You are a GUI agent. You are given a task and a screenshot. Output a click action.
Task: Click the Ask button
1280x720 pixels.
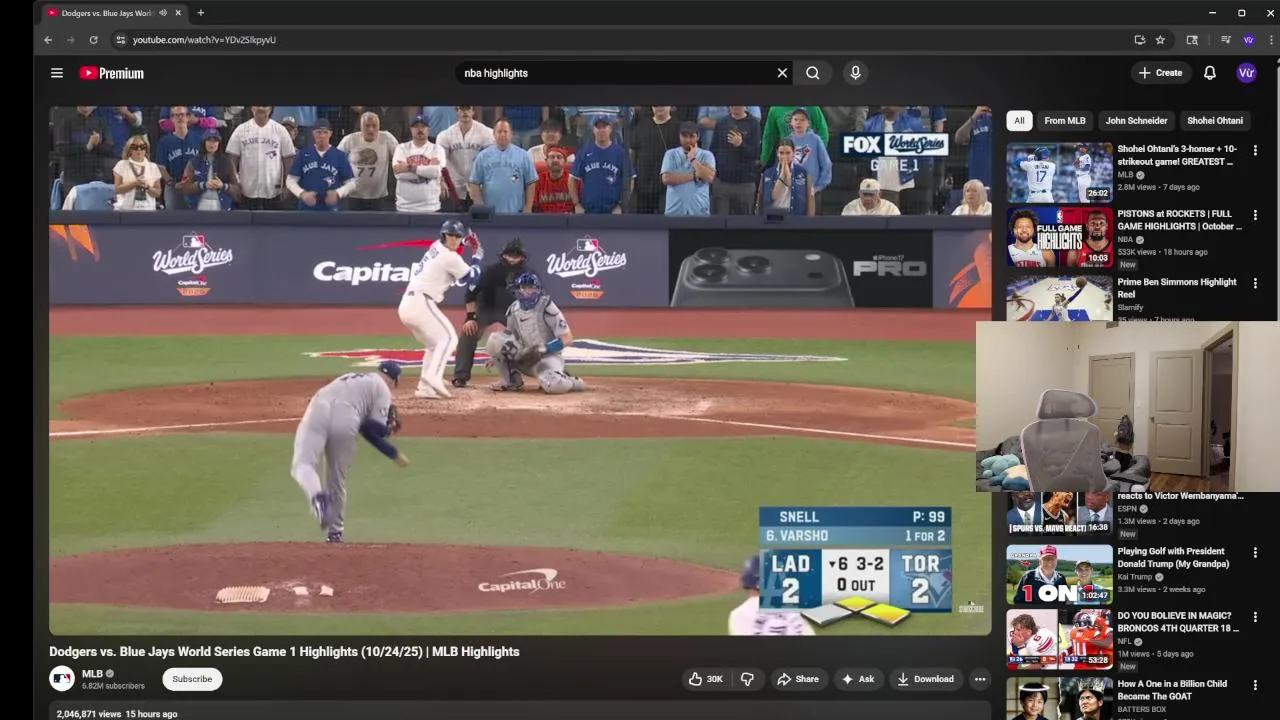click(858, 679)
